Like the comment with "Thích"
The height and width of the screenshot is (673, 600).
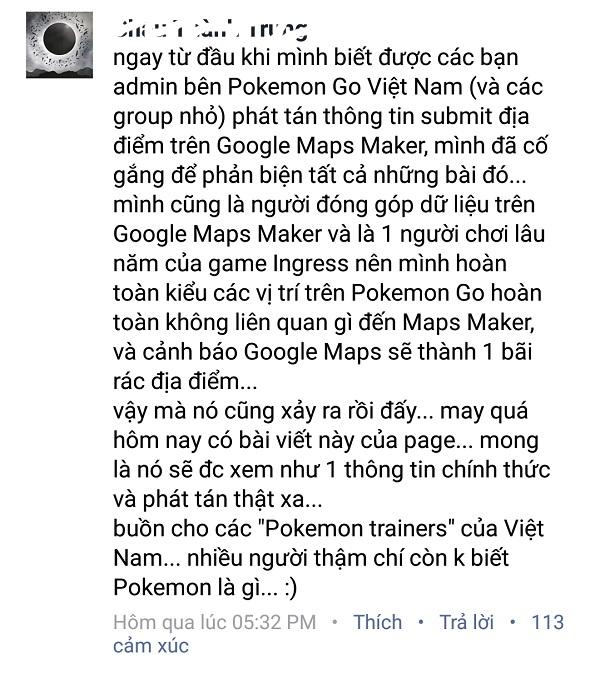tap(377, 622)
